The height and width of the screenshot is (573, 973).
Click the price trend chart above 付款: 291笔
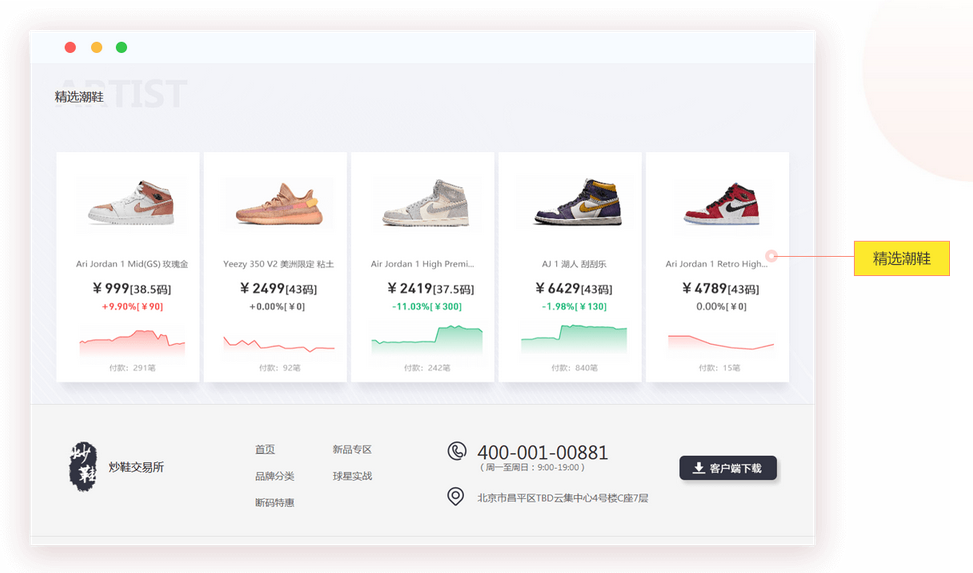[x=132, y=343]
